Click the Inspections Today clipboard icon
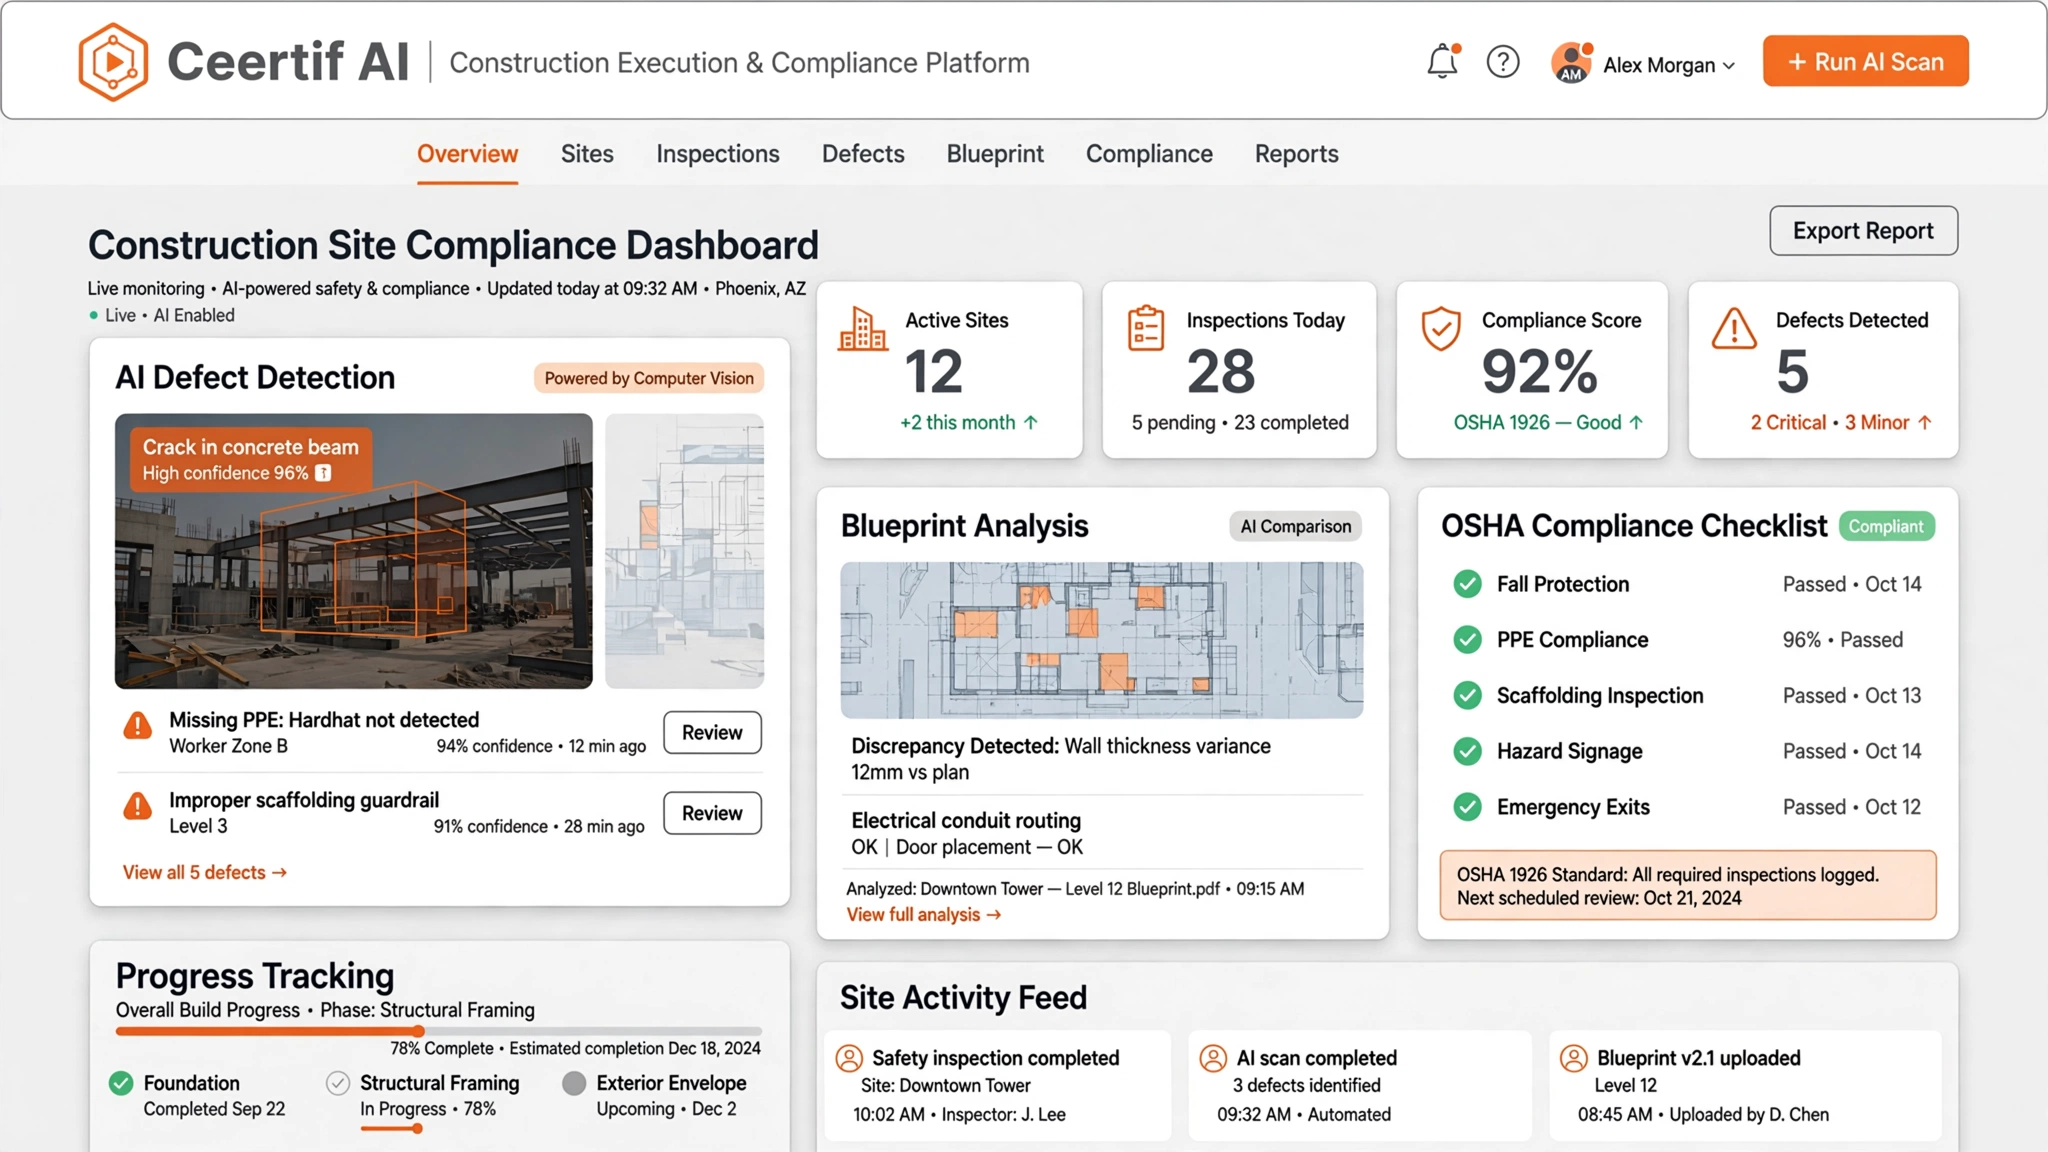Screen dimensions: 2048x1152 click(1146, 328)
